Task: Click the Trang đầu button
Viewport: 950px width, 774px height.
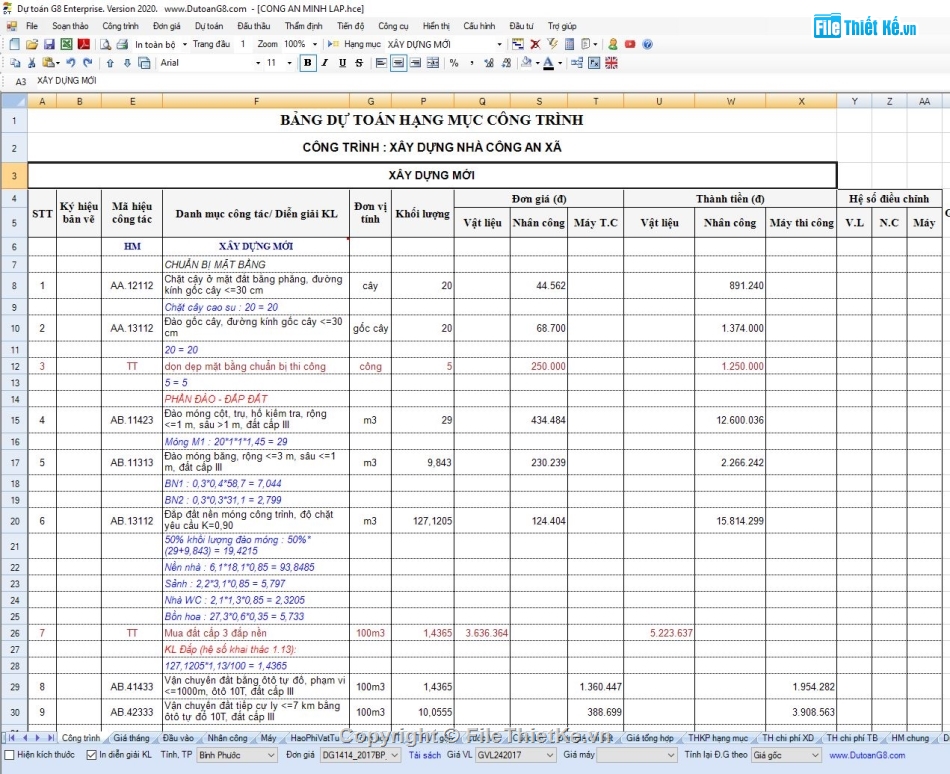Action: 211,44
